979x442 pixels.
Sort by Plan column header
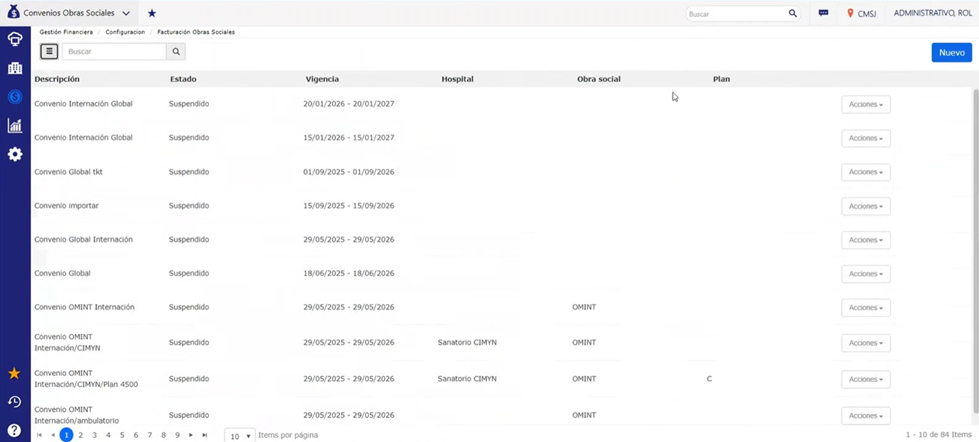pos(721,79)
